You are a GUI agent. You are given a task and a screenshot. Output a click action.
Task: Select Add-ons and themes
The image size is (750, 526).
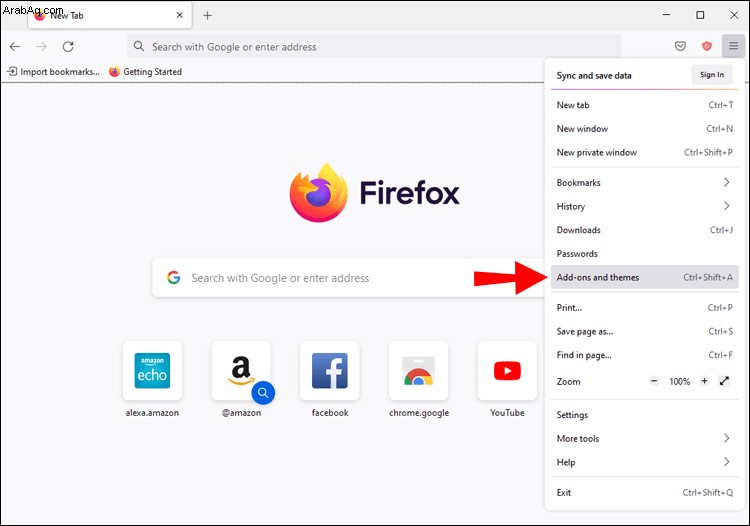(645, 277)
